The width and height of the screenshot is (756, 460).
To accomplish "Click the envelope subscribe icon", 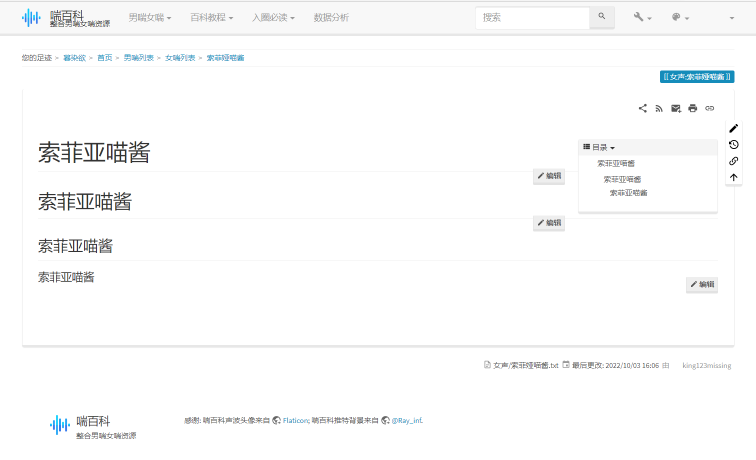I will pos(676,108).
